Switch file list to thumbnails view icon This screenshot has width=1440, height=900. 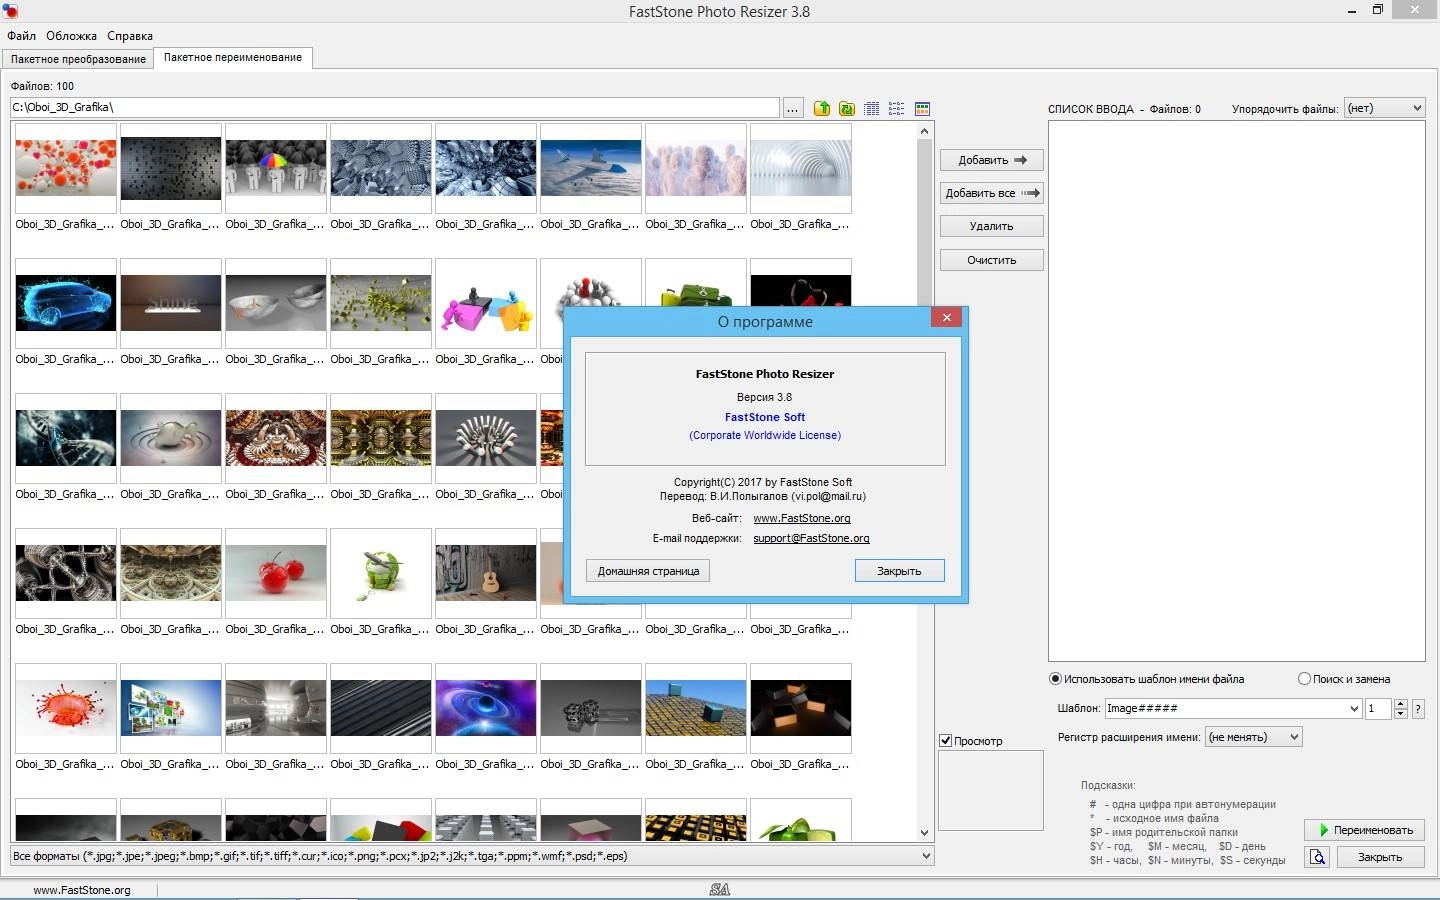[922, 108]
